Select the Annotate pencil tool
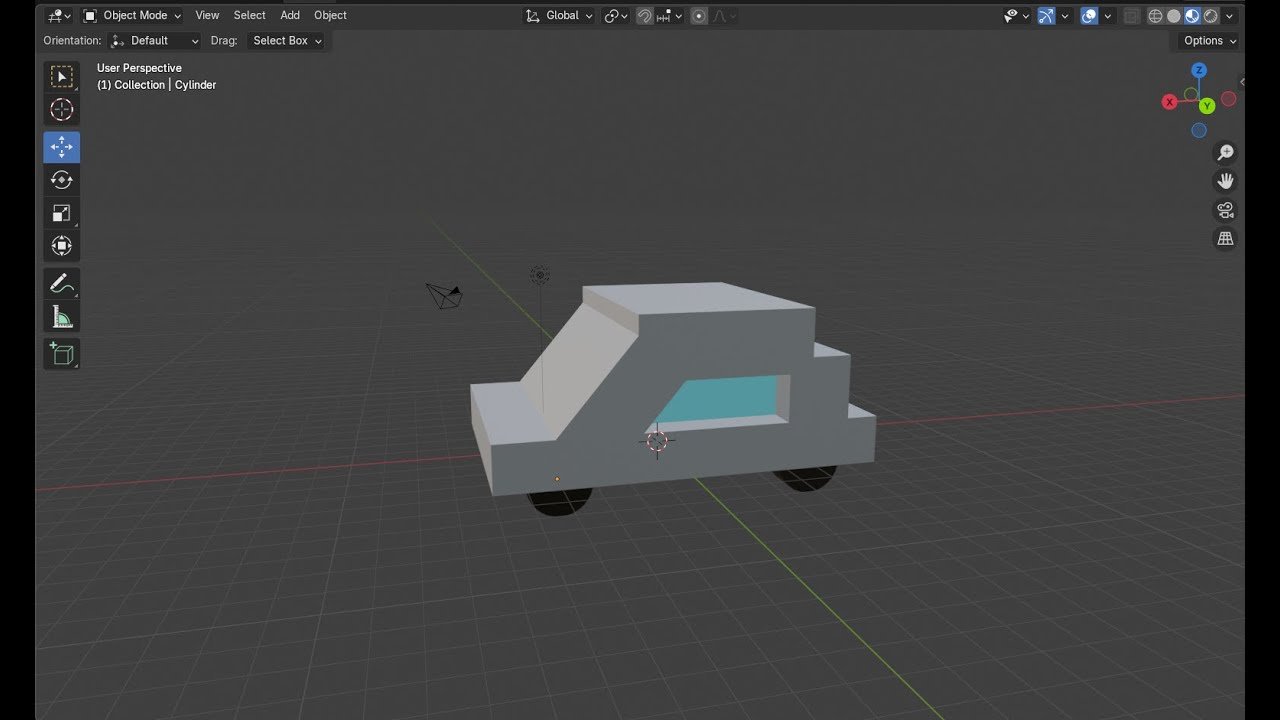The width and height of the screenshot is (1280, 720). tap(61, 284)
